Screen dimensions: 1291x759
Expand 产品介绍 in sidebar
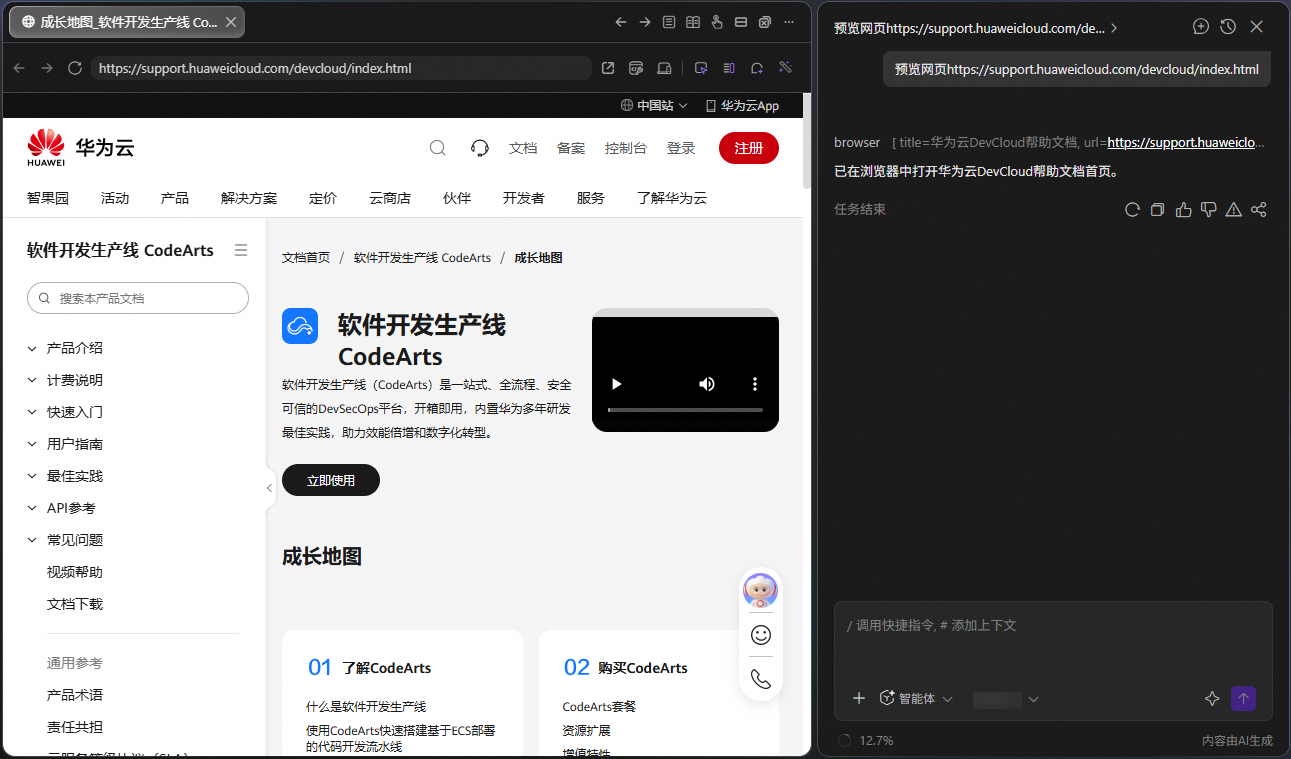coord(31,348)
